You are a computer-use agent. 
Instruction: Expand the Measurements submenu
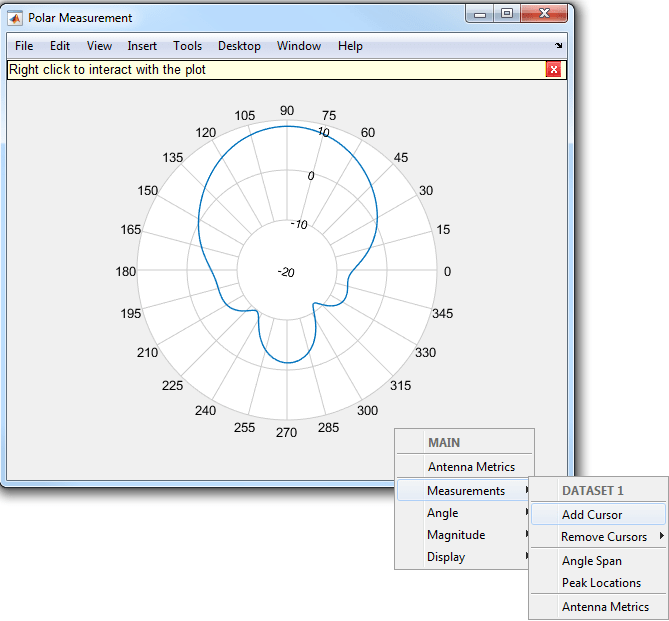[464, 490]
